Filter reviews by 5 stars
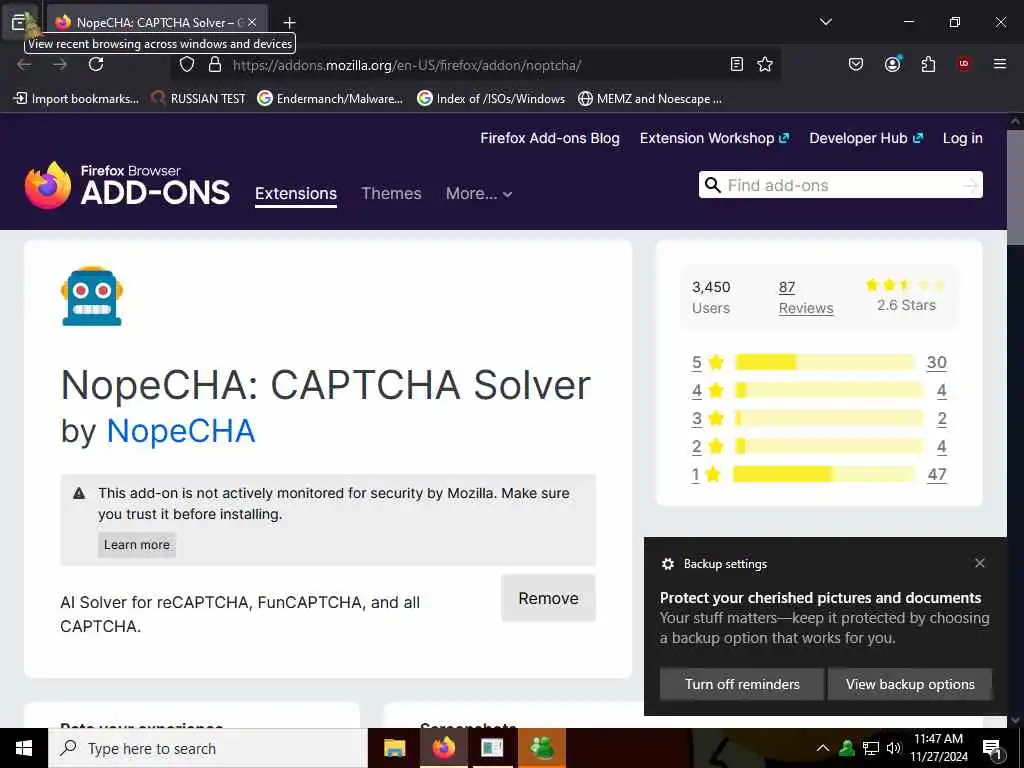The height and width of the screenshot is (768, 1024). click(x=708, y=362)
